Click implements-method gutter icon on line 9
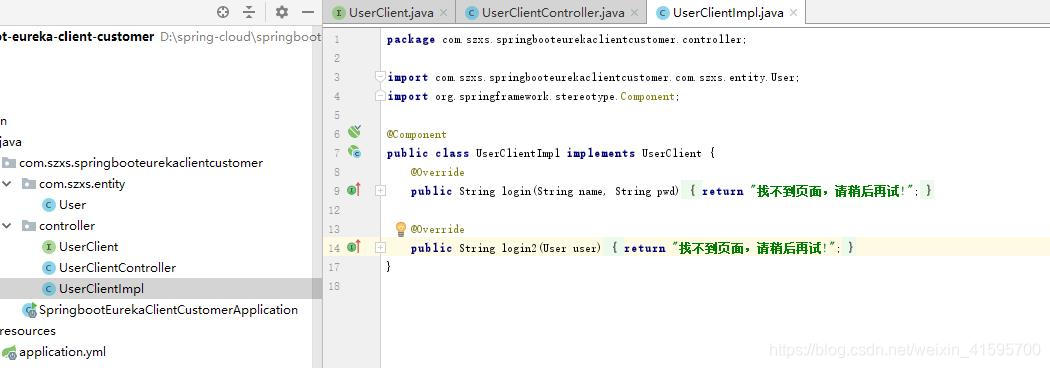The width and height of the screenshot is (1050, 368). 354,191
